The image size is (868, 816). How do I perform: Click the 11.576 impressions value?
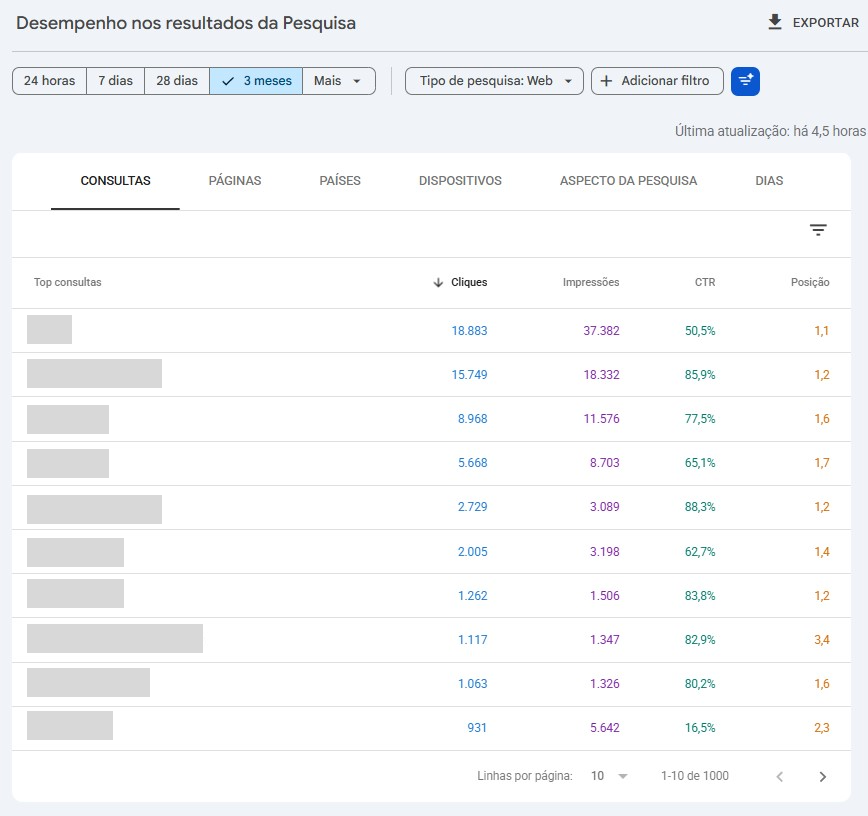(x=601, y=419)
